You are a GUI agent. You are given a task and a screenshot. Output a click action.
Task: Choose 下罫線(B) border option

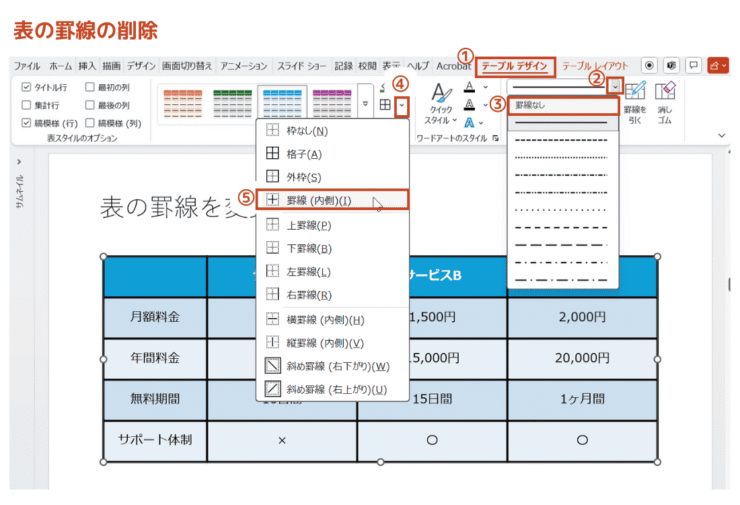pos(332,248)
